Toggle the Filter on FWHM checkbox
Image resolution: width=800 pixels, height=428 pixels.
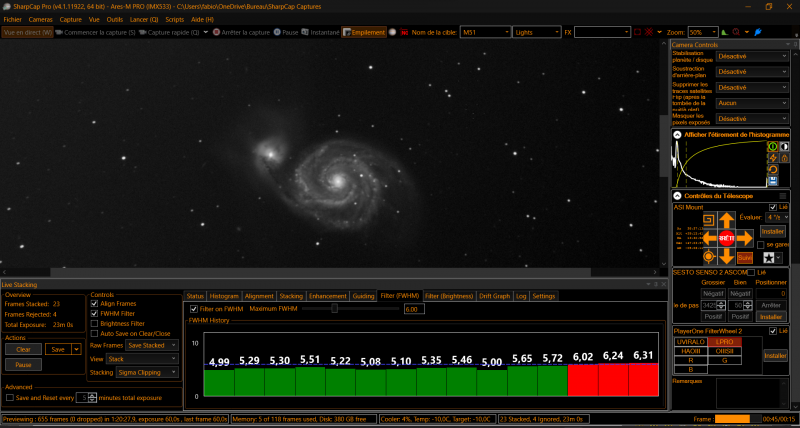tap(194, 309)
